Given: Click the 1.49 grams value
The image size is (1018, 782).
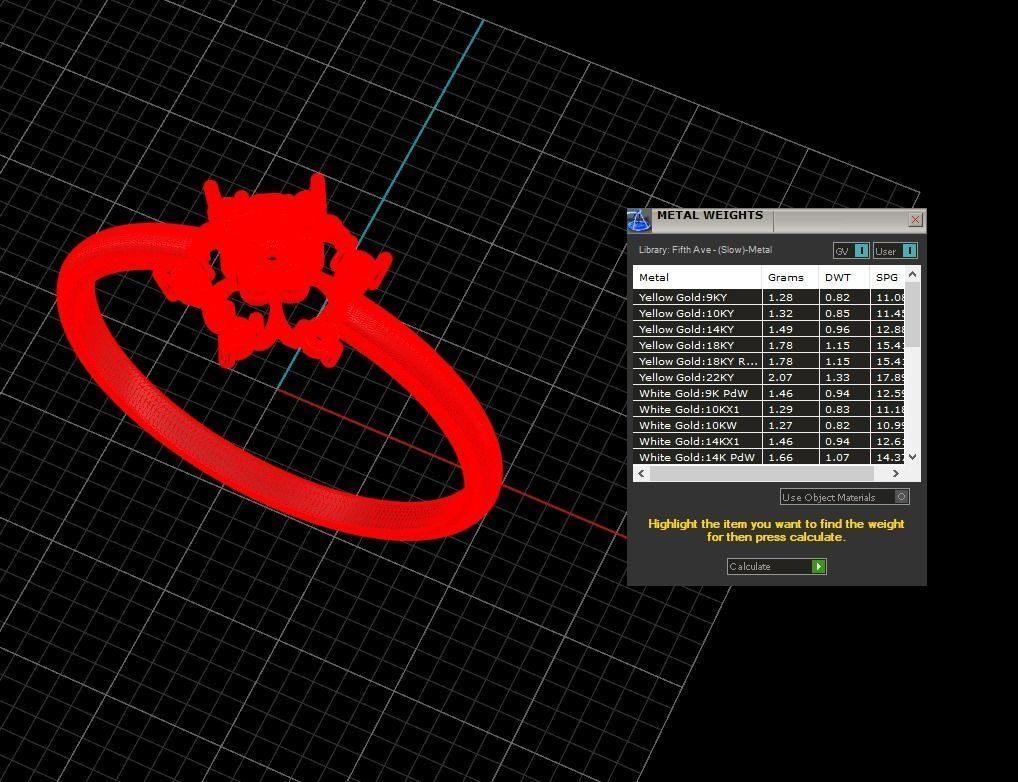Looking at the screenshot, I should point(780,329).
